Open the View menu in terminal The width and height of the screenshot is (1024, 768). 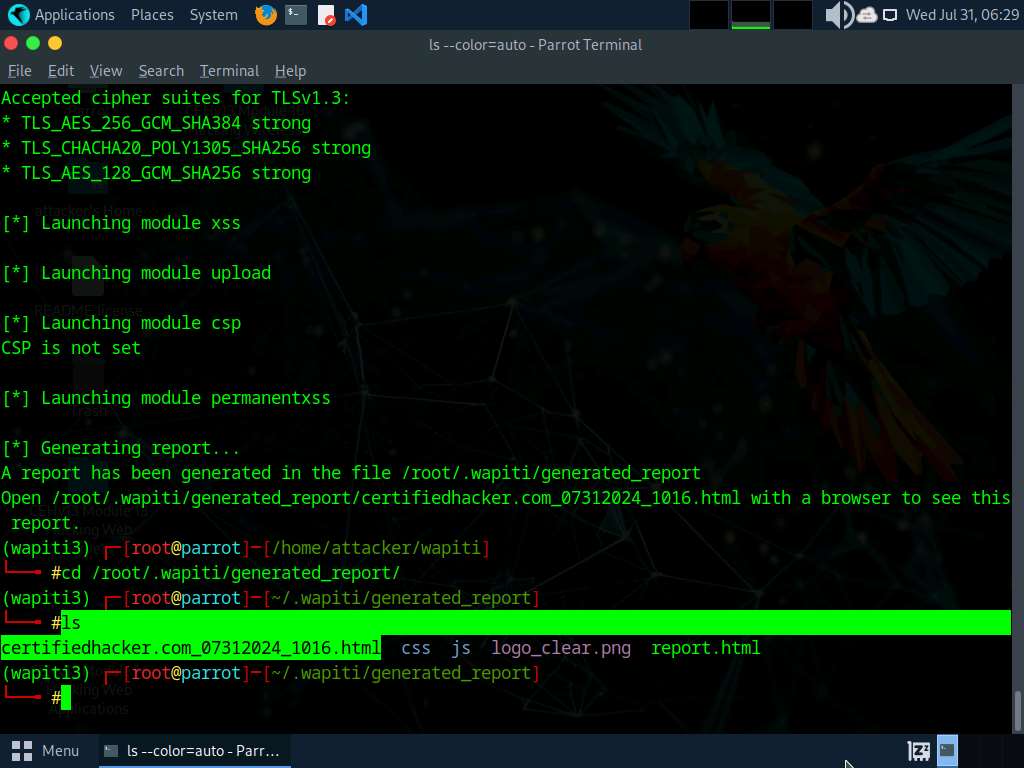tap(106, 71)
